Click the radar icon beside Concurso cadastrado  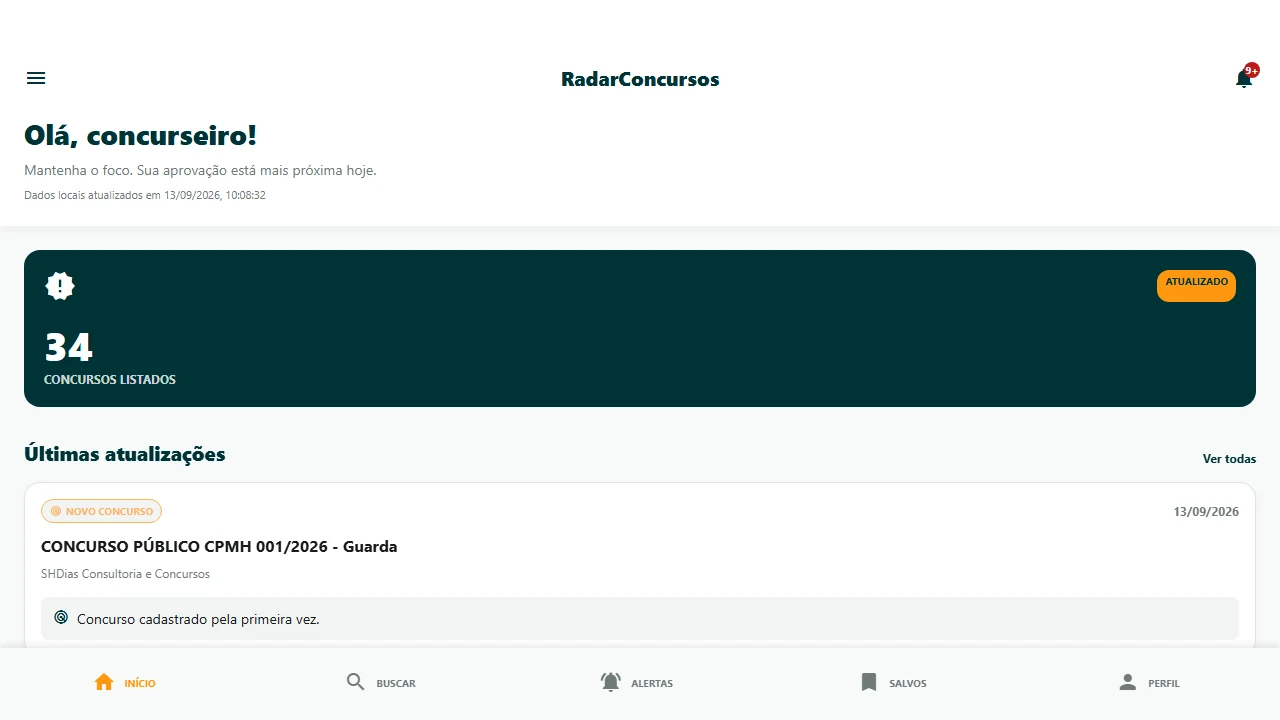click(61, 618)
